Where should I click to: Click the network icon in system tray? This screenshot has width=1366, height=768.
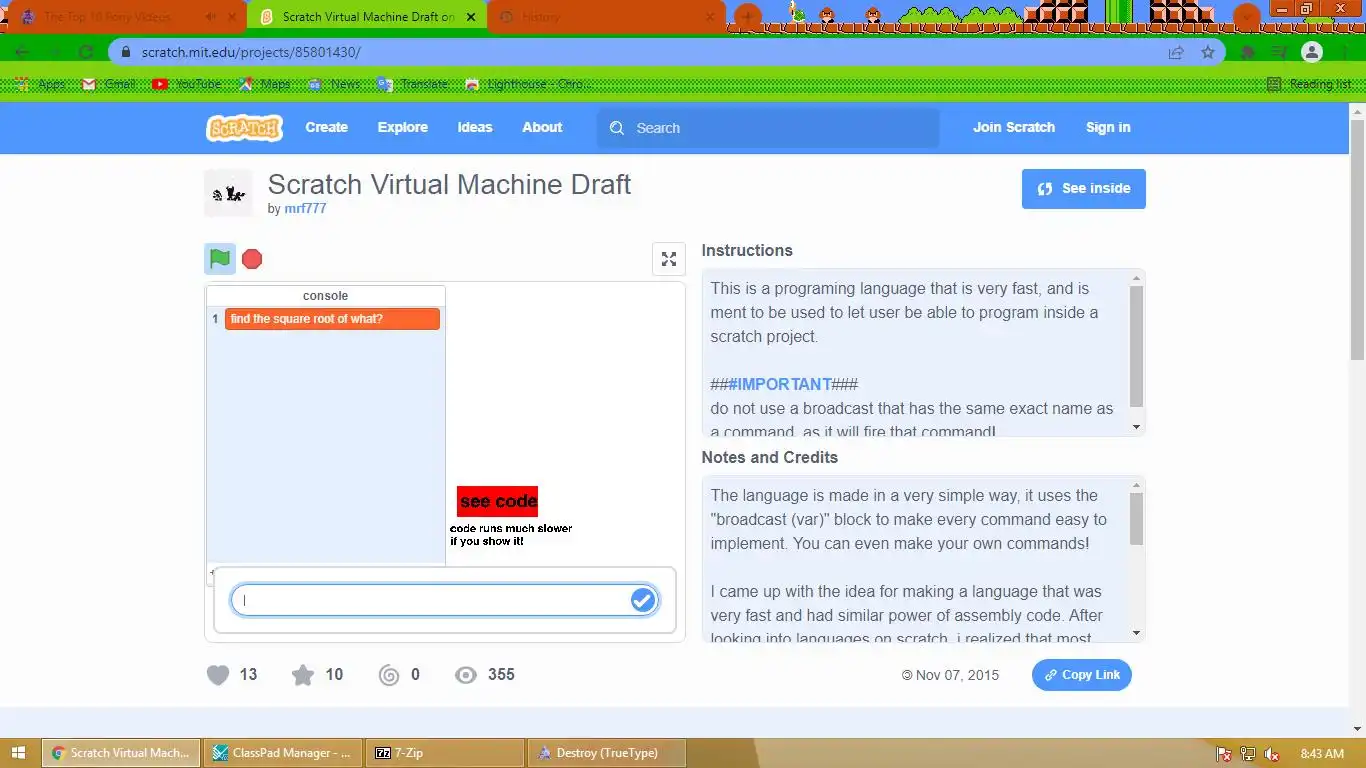pos(1248,754)
